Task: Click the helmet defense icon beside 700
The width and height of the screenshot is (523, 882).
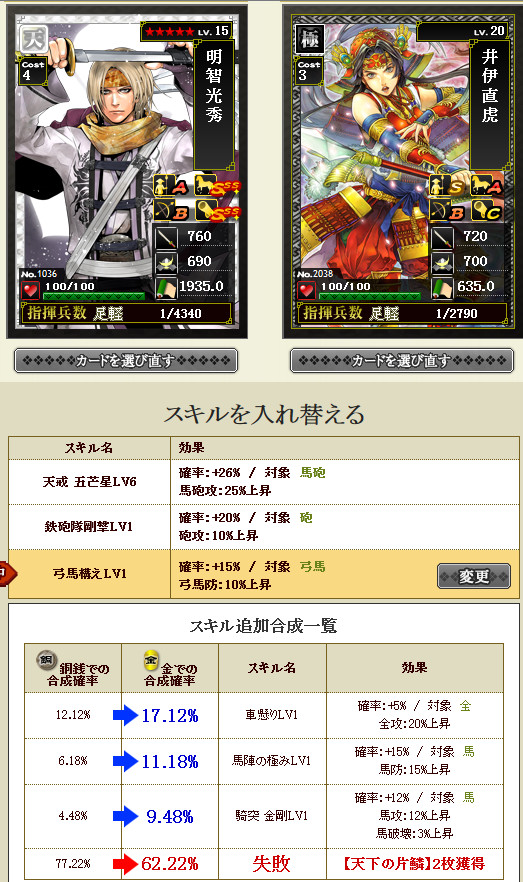Action: 442,262
